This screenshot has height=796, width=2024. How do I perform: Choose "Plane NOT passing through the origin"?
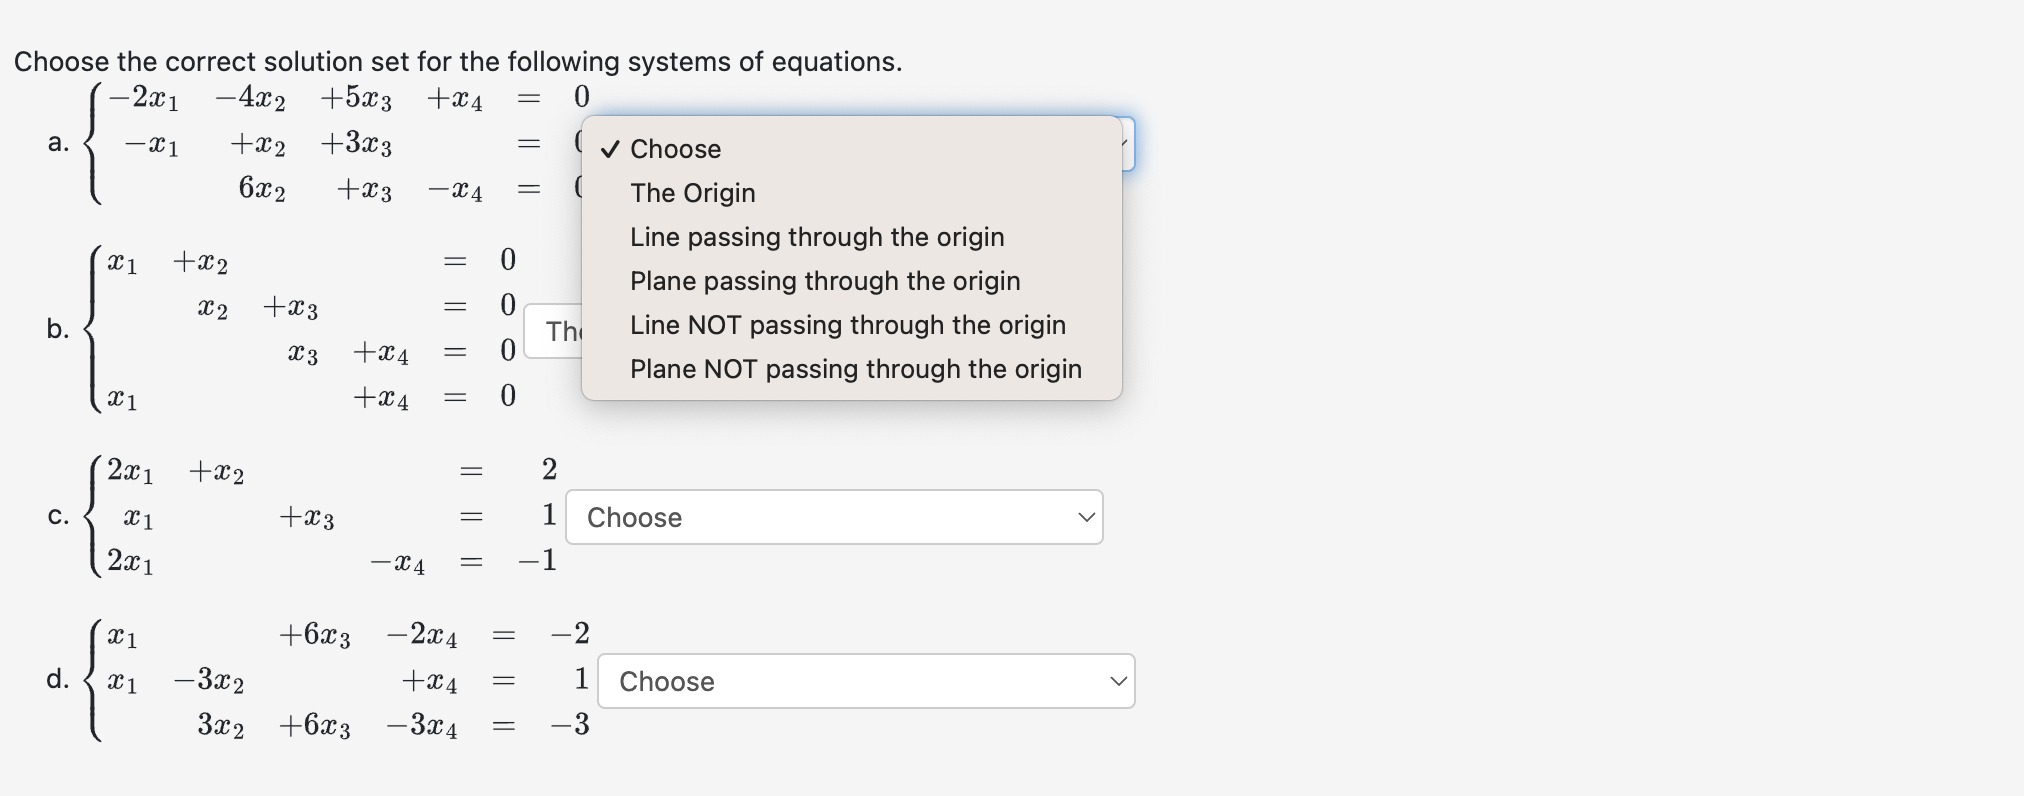(x=855, y=369)
